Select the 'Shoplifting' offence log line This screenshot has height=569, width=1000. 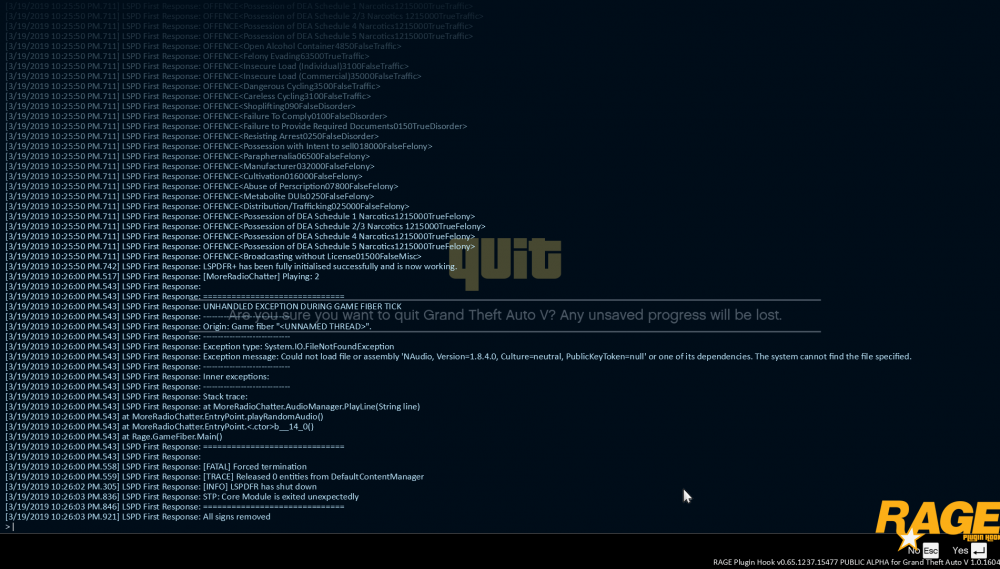click(180, 106)
